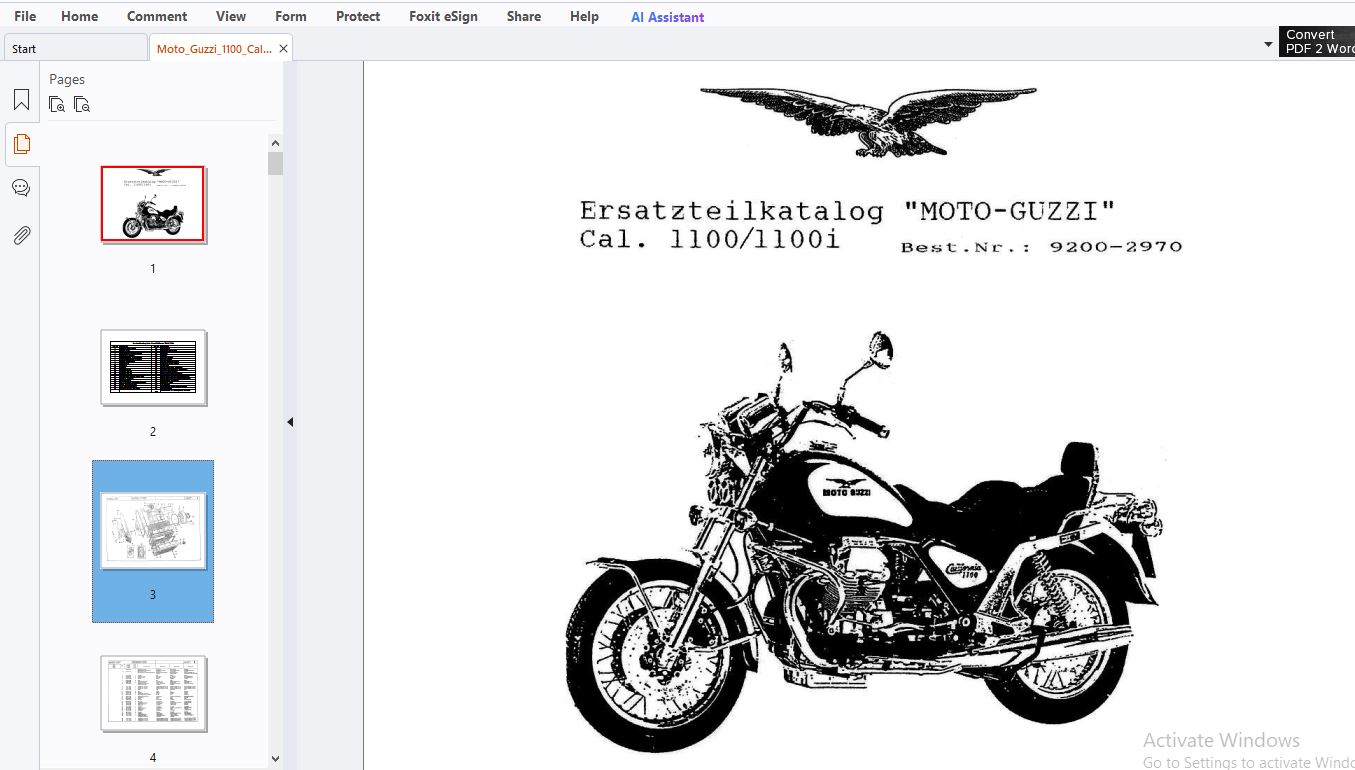Open the File menu

pyautogui.click(x=25, y=16)
